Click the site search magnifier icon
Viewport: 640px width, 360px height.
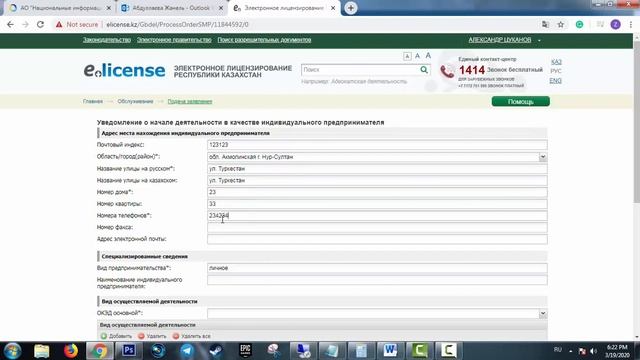[424, 70]
